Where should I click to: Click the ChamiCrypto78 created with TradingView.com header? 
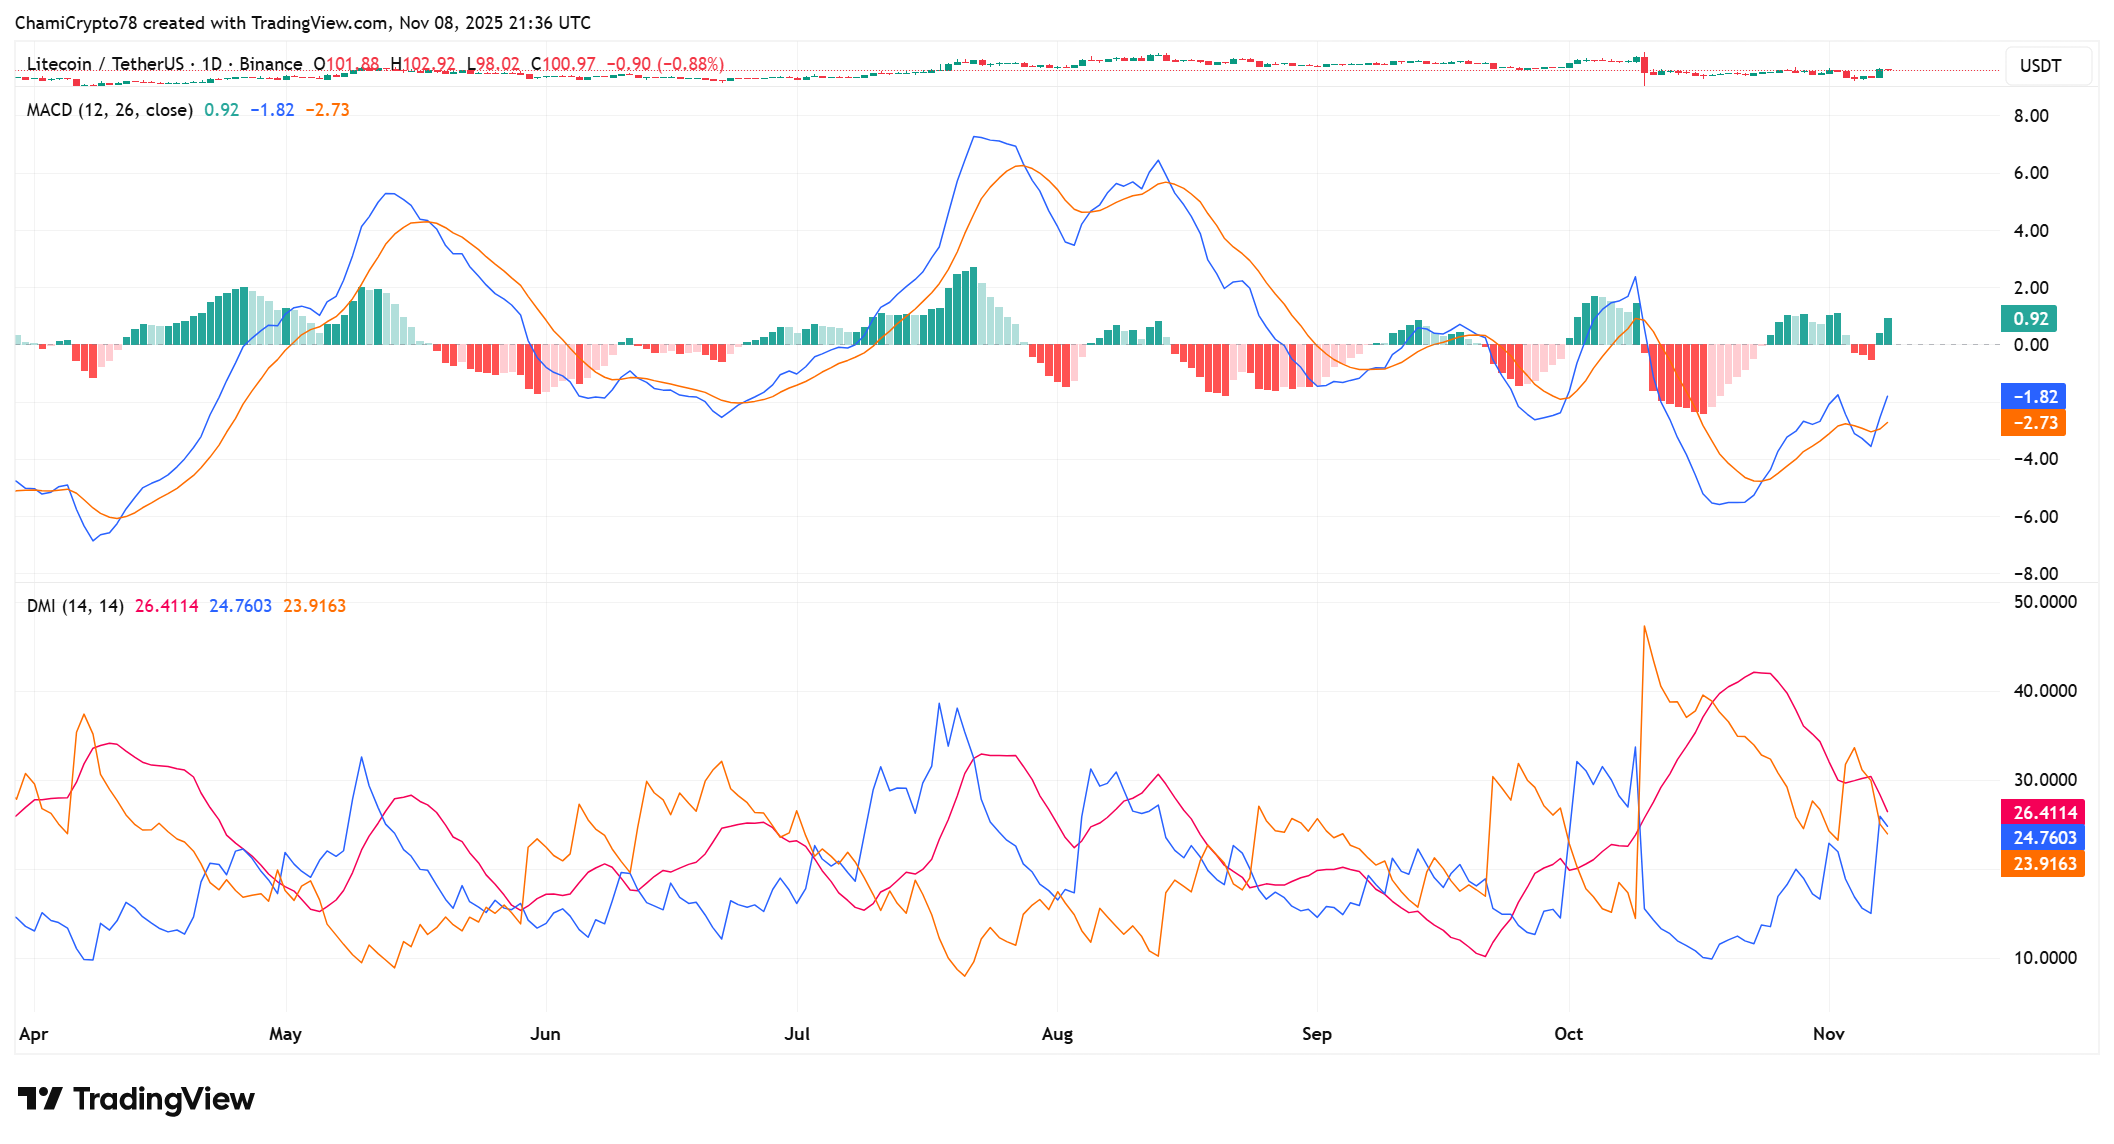(x=302, y=22)
